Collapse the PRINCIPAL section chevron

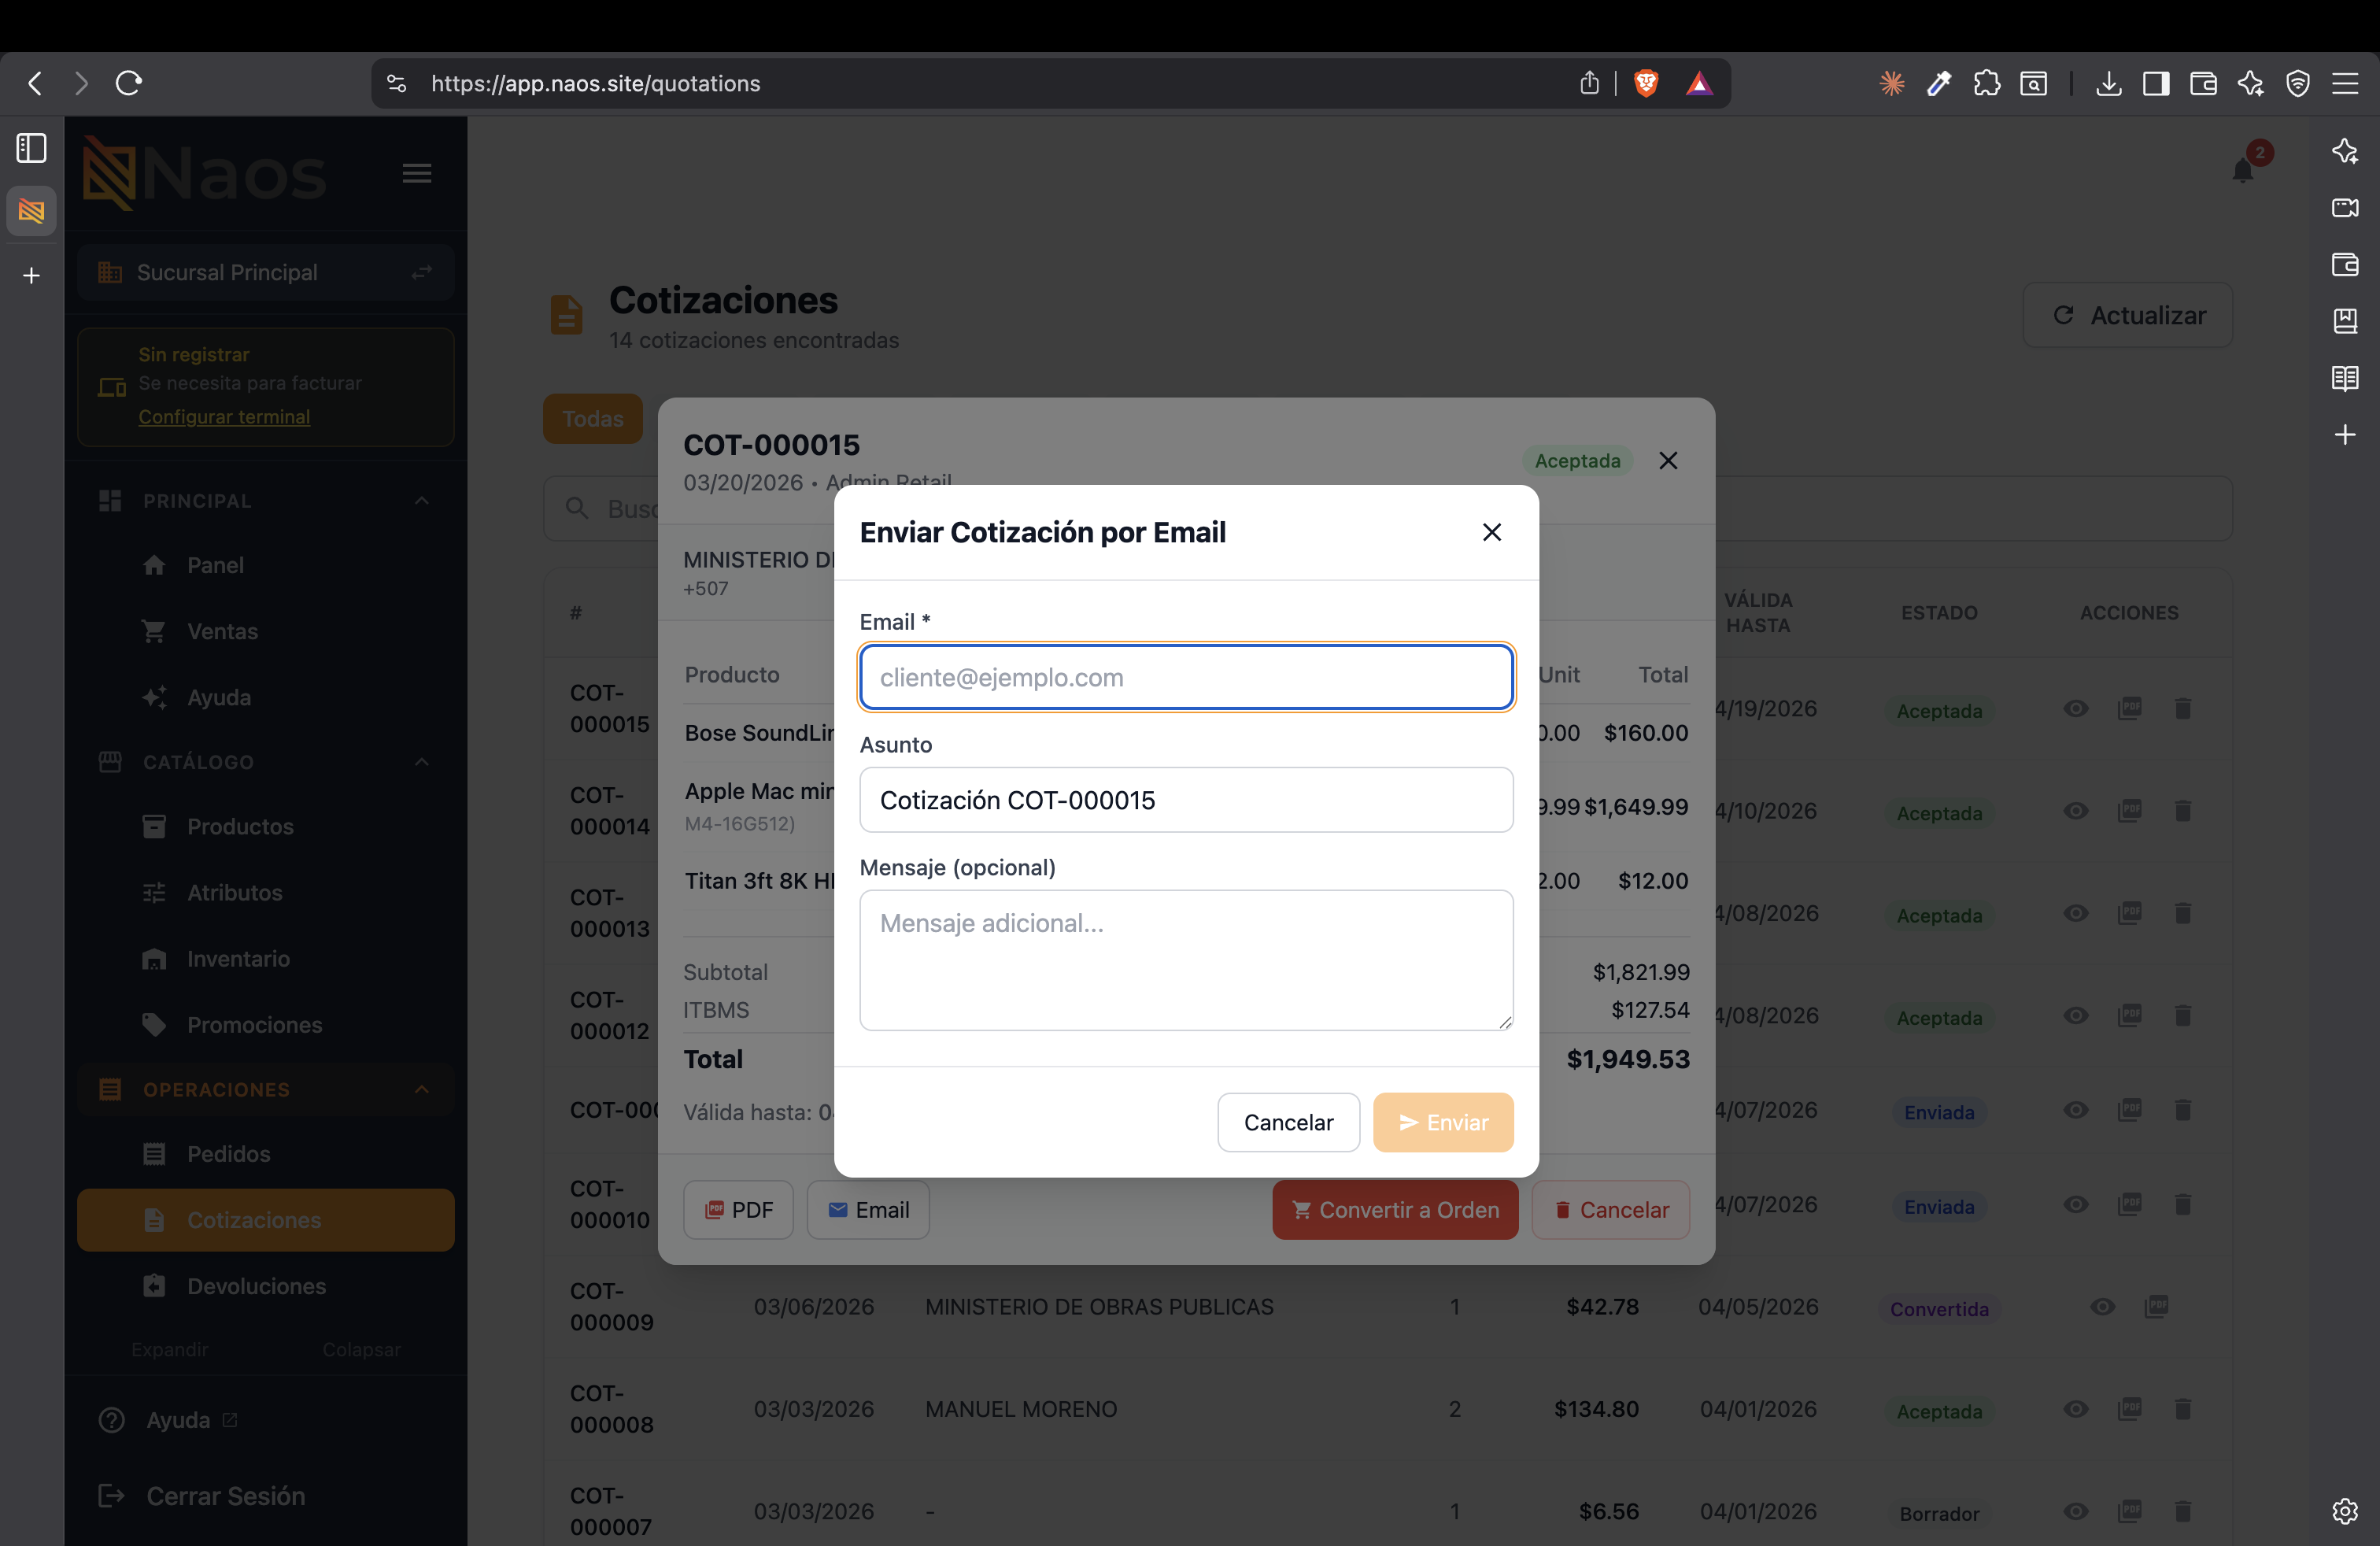422,500
